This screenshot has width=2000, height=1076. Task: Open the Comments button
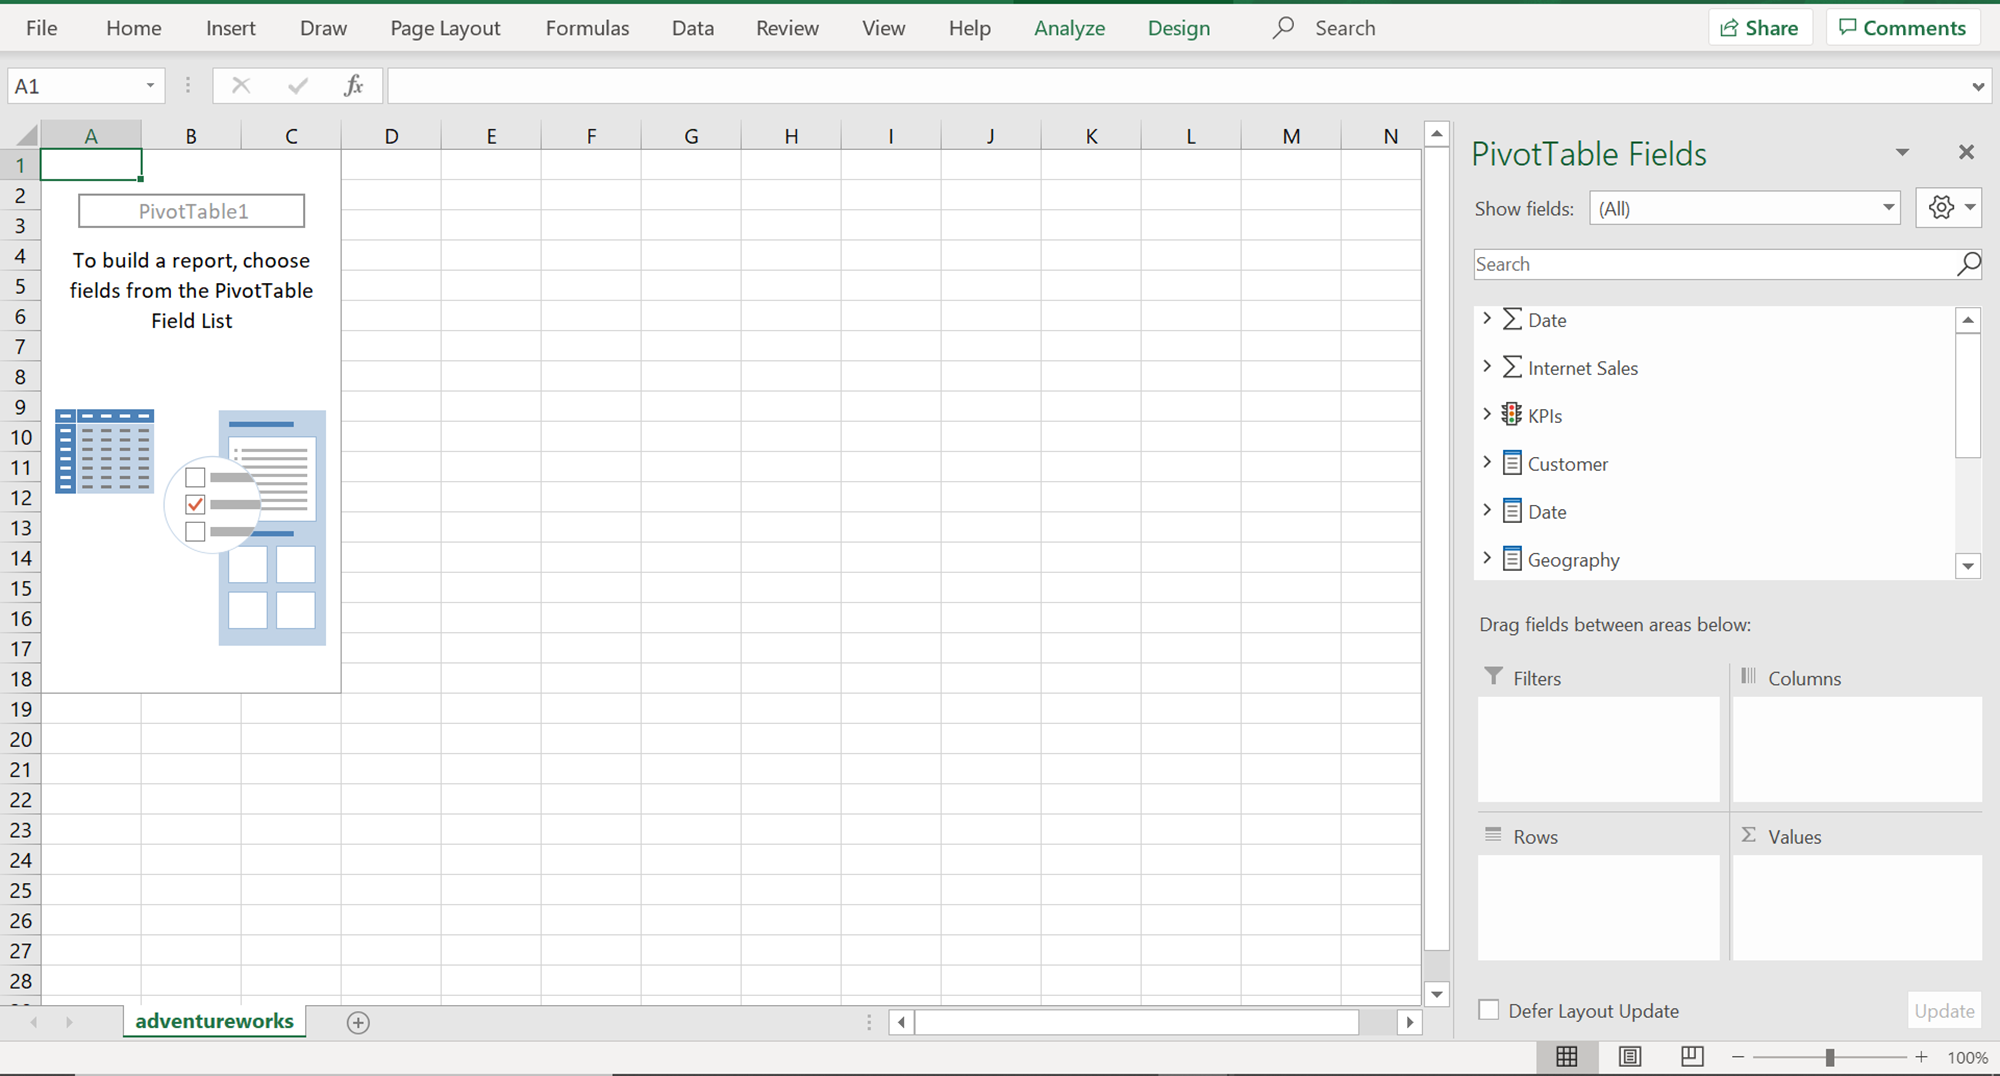pyautogui.click(x=1903, y=28)
